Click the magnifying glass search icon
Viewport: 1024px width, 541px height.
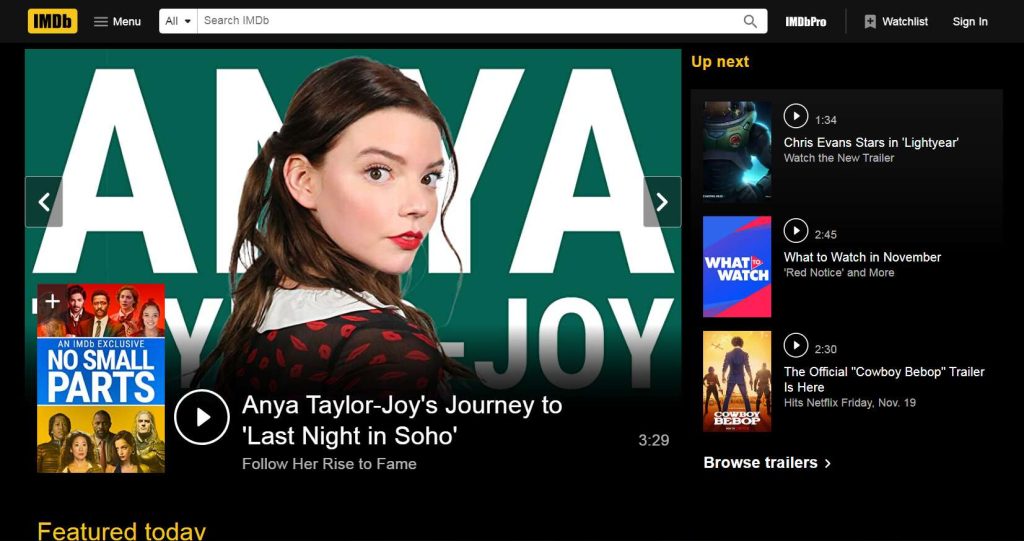[x=750, y=21]
